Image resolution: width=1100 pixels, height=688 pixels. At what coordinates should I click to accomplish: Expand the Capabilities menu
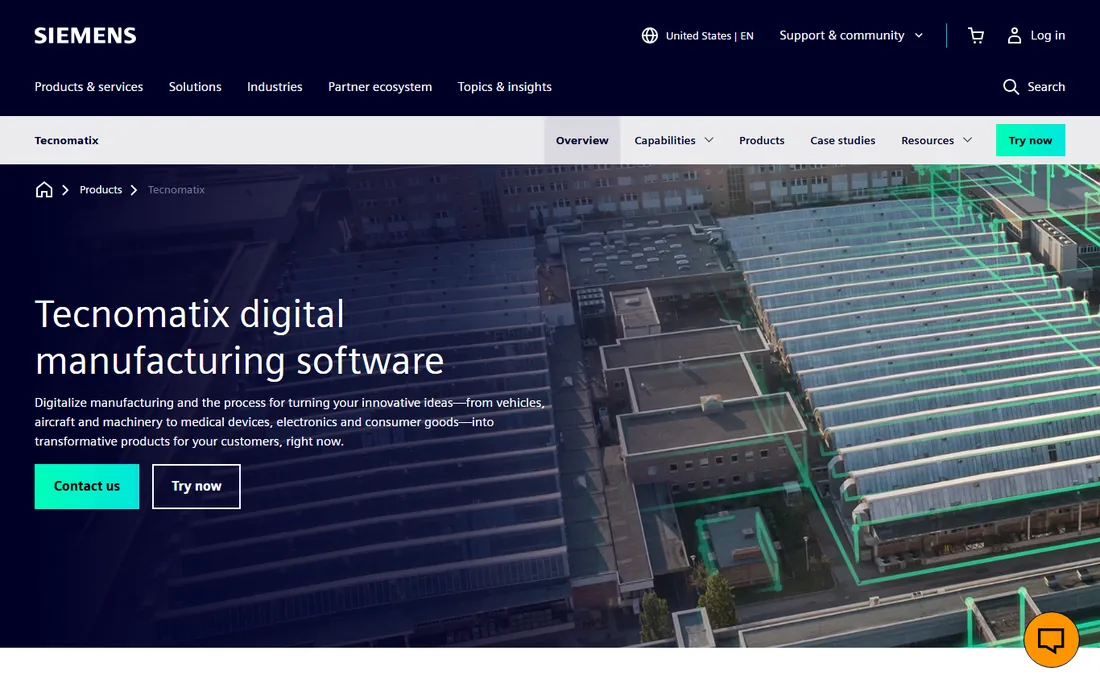tap(673, 140)
